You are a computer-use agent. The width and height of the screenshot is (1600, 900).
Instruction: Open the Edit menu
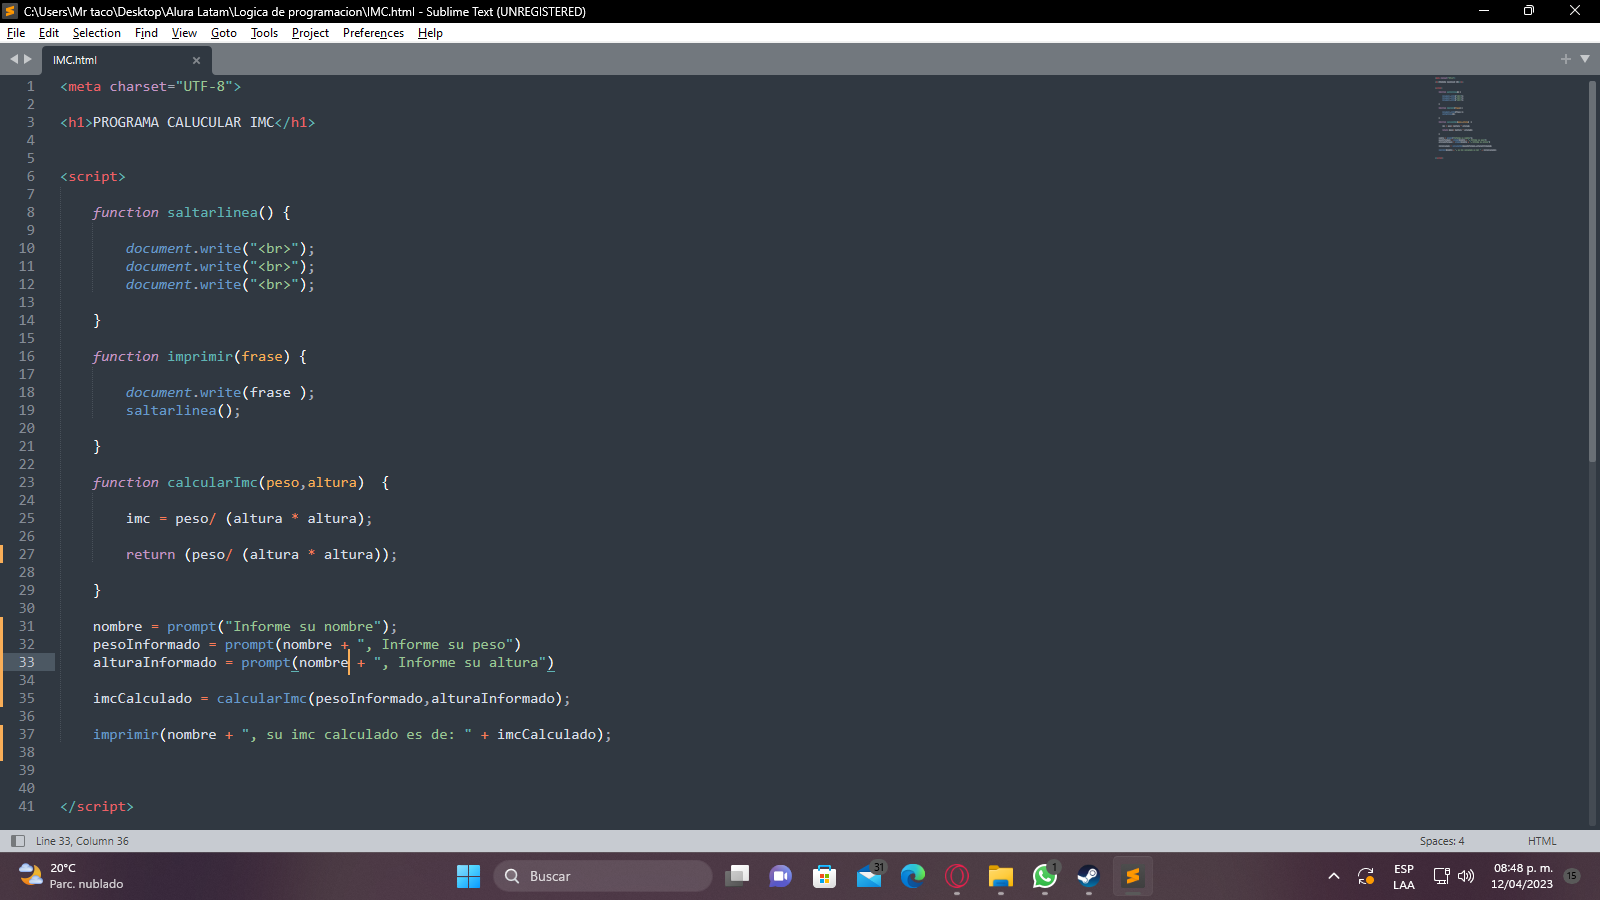point(48,33)
